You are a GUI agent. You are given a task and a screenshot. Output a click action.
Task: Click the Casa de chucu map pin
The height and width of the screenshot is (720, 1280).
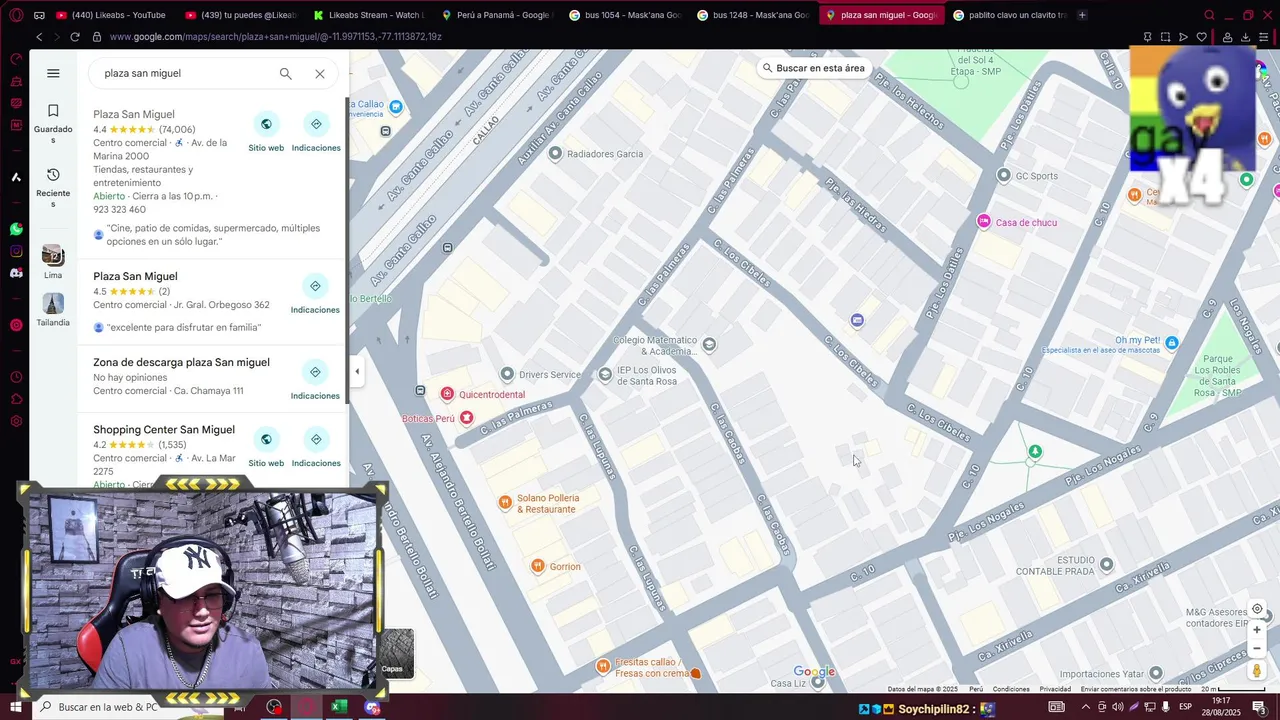pyautogui.click(x=984, y=221)
